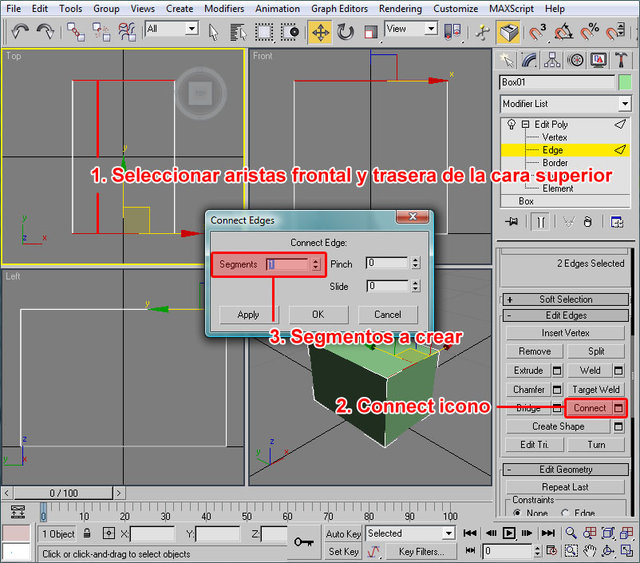Click the green object color swatch
This screenshot has height=563, width=640.
(625, 82)
